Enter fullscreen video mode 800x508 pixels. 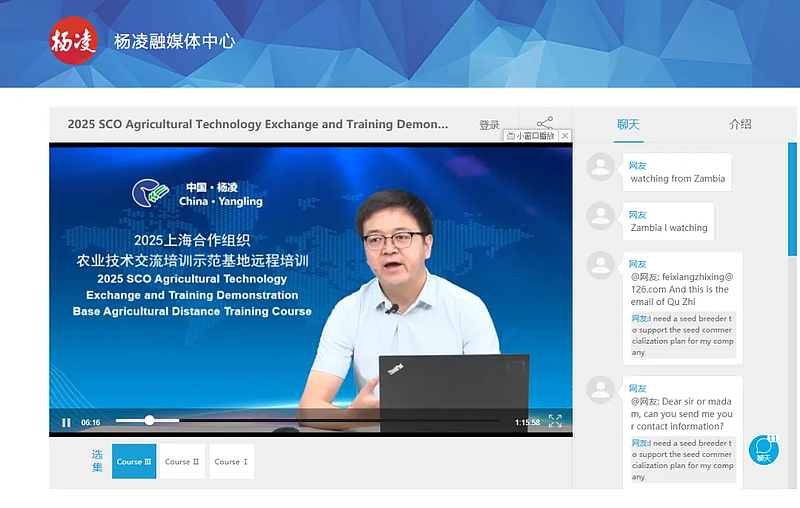tap(555, 421)
